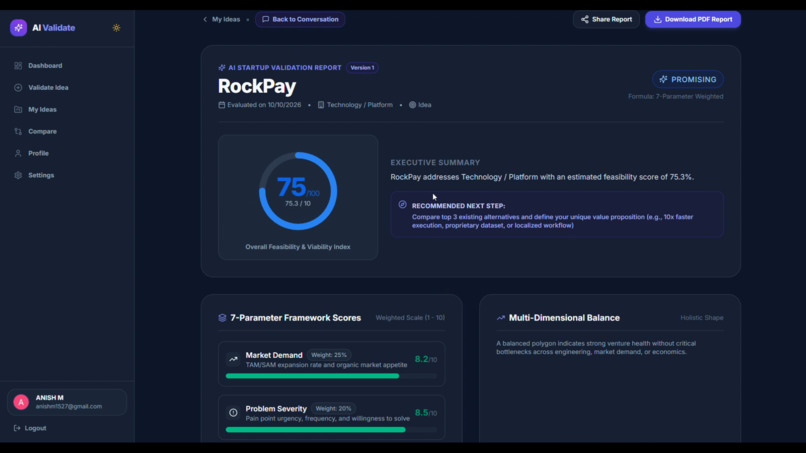Click the calendar icon beside evaluation date
The height and width of the screenshot is (453, 806).
coord(222,105)
